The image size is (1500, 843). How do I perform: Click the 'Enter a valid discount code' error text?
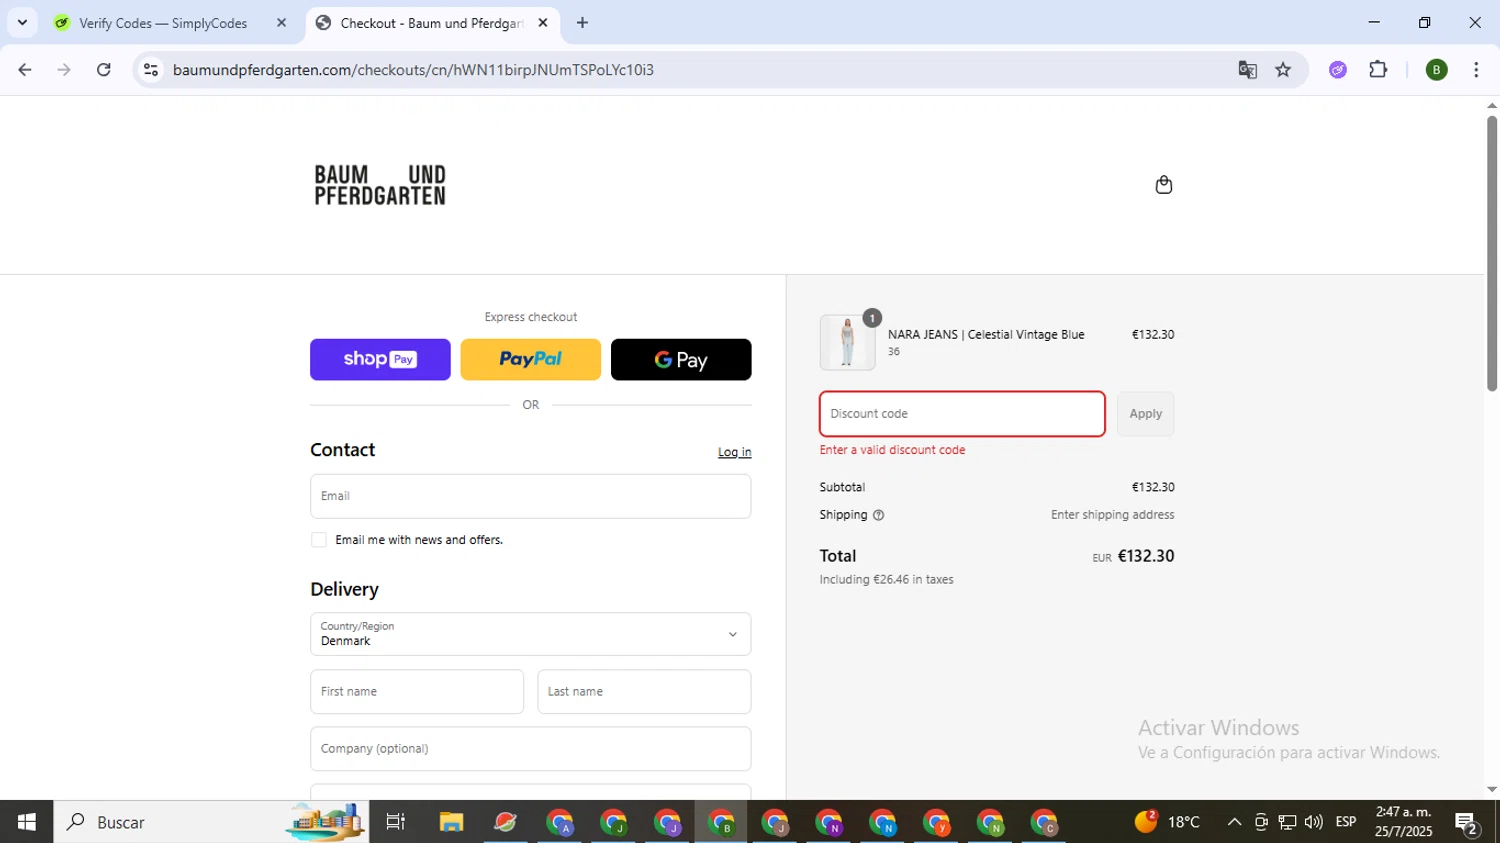[892, 450]
